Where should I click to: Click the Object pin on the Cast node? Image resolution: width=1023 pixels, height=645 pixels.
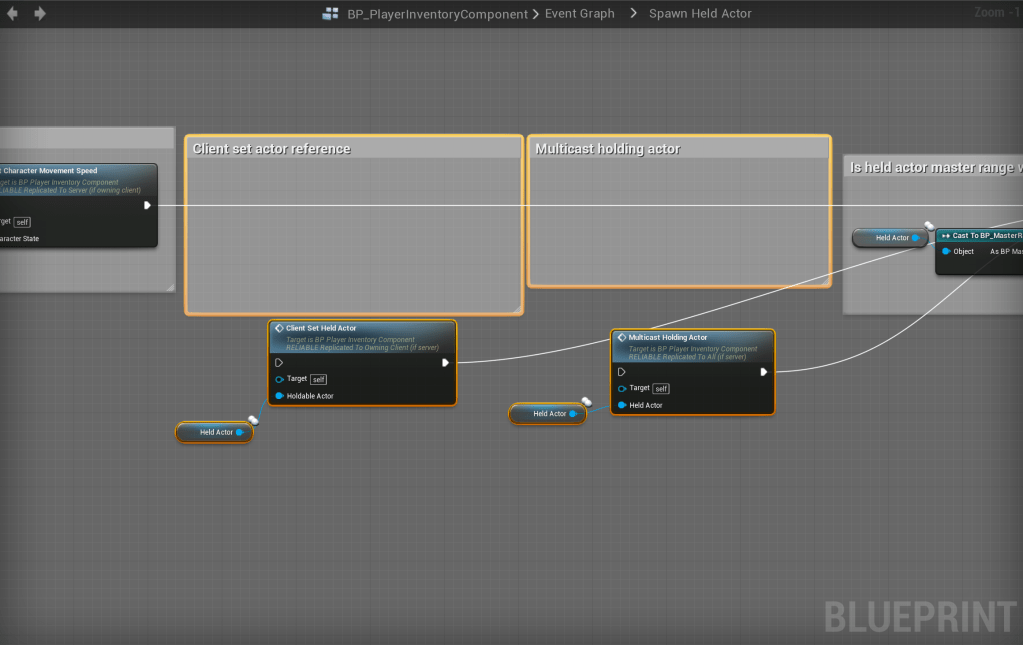click(x=946, y=251)
